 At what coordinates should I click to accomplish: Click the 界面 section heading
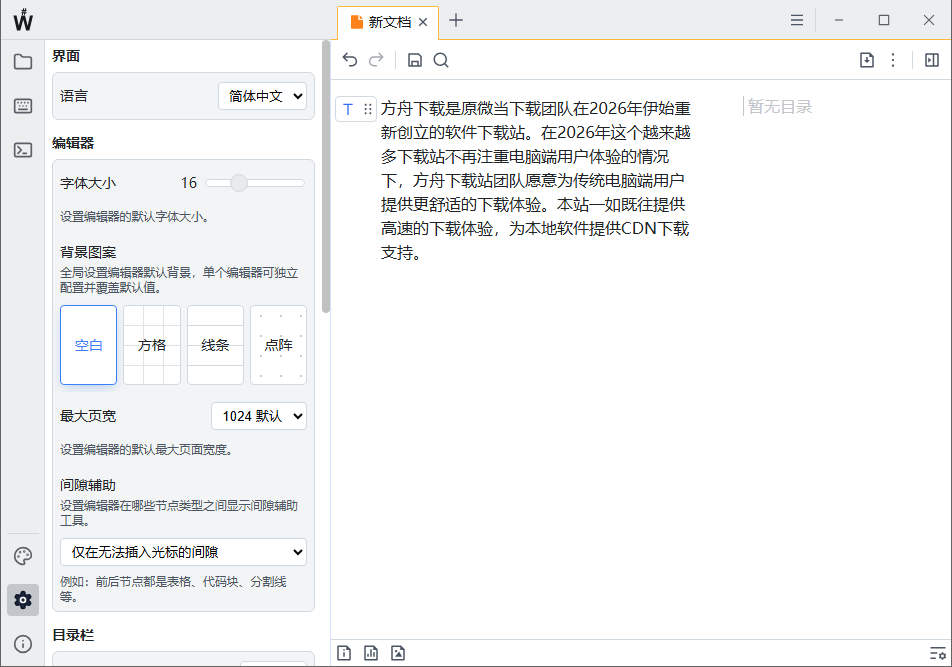coord(66,56)
